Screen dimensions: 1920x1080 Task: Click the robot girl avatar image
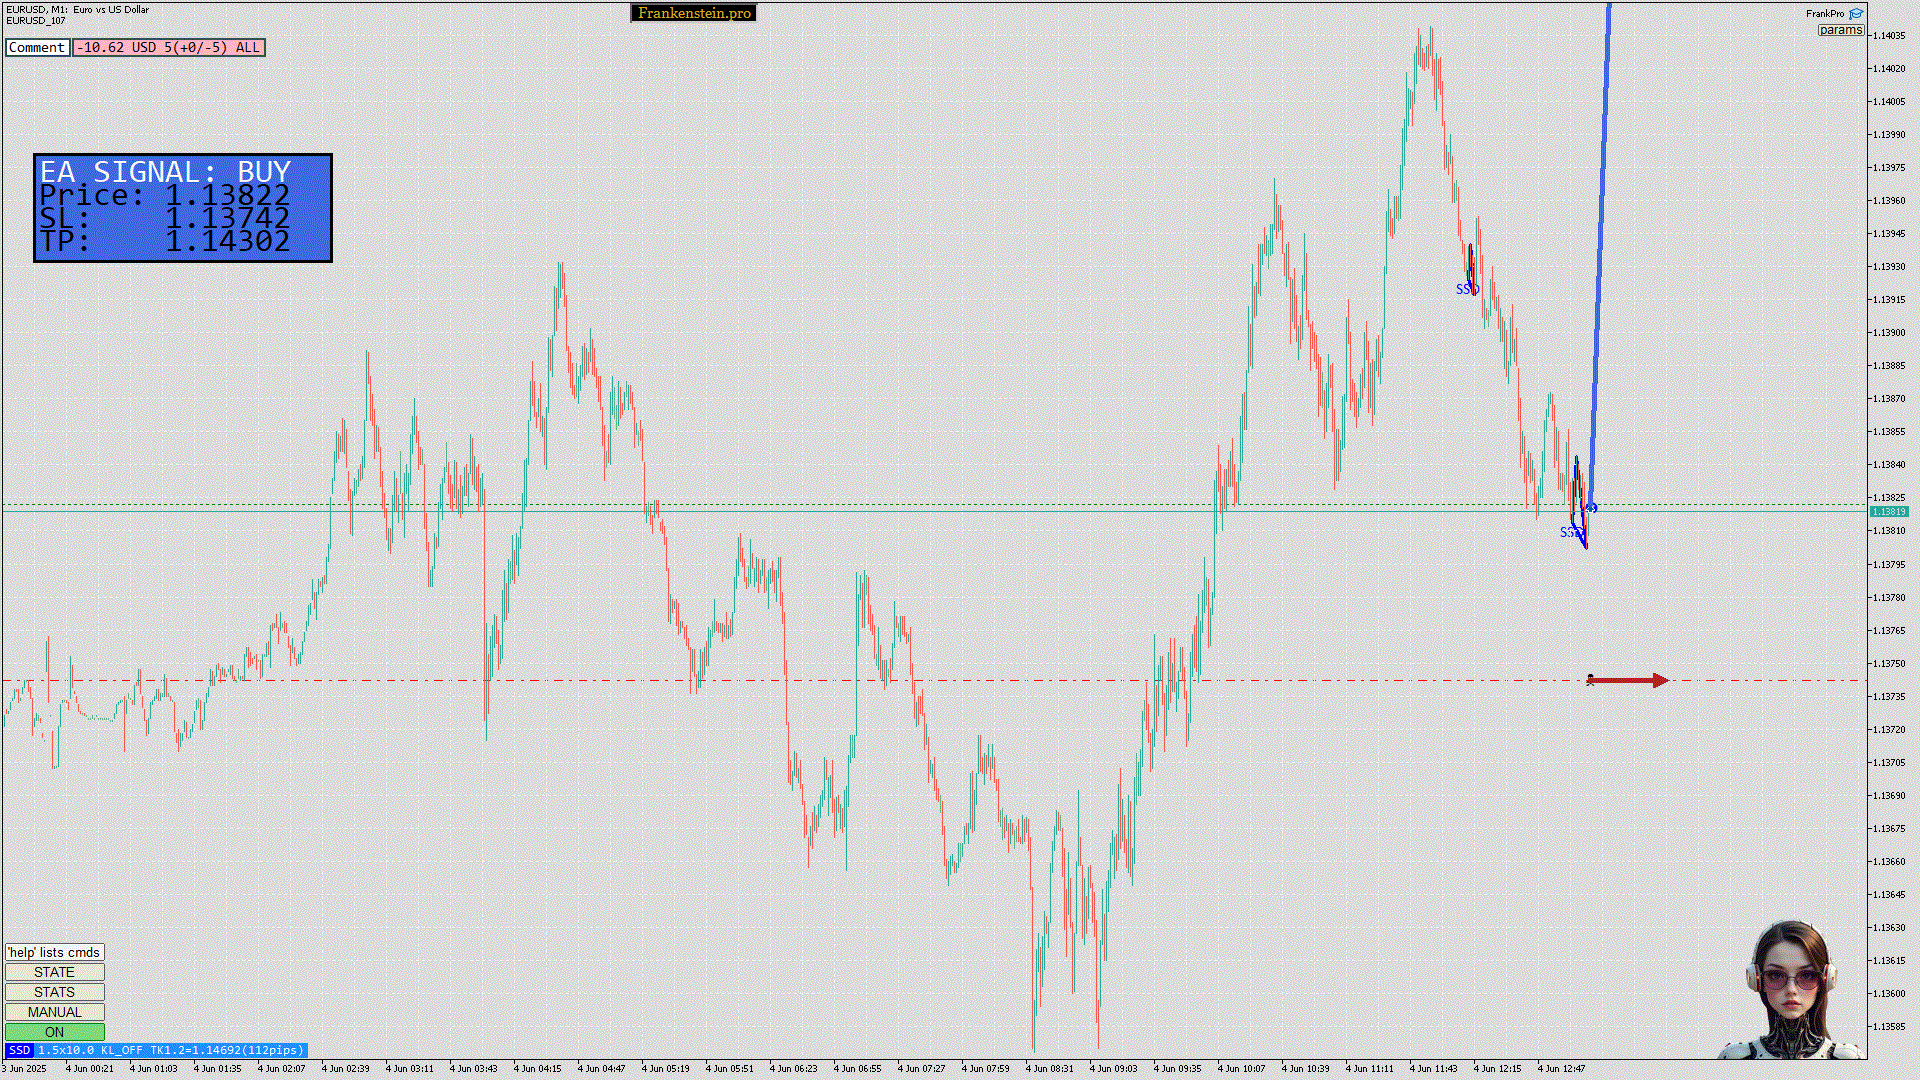(x=1790, y=990)
